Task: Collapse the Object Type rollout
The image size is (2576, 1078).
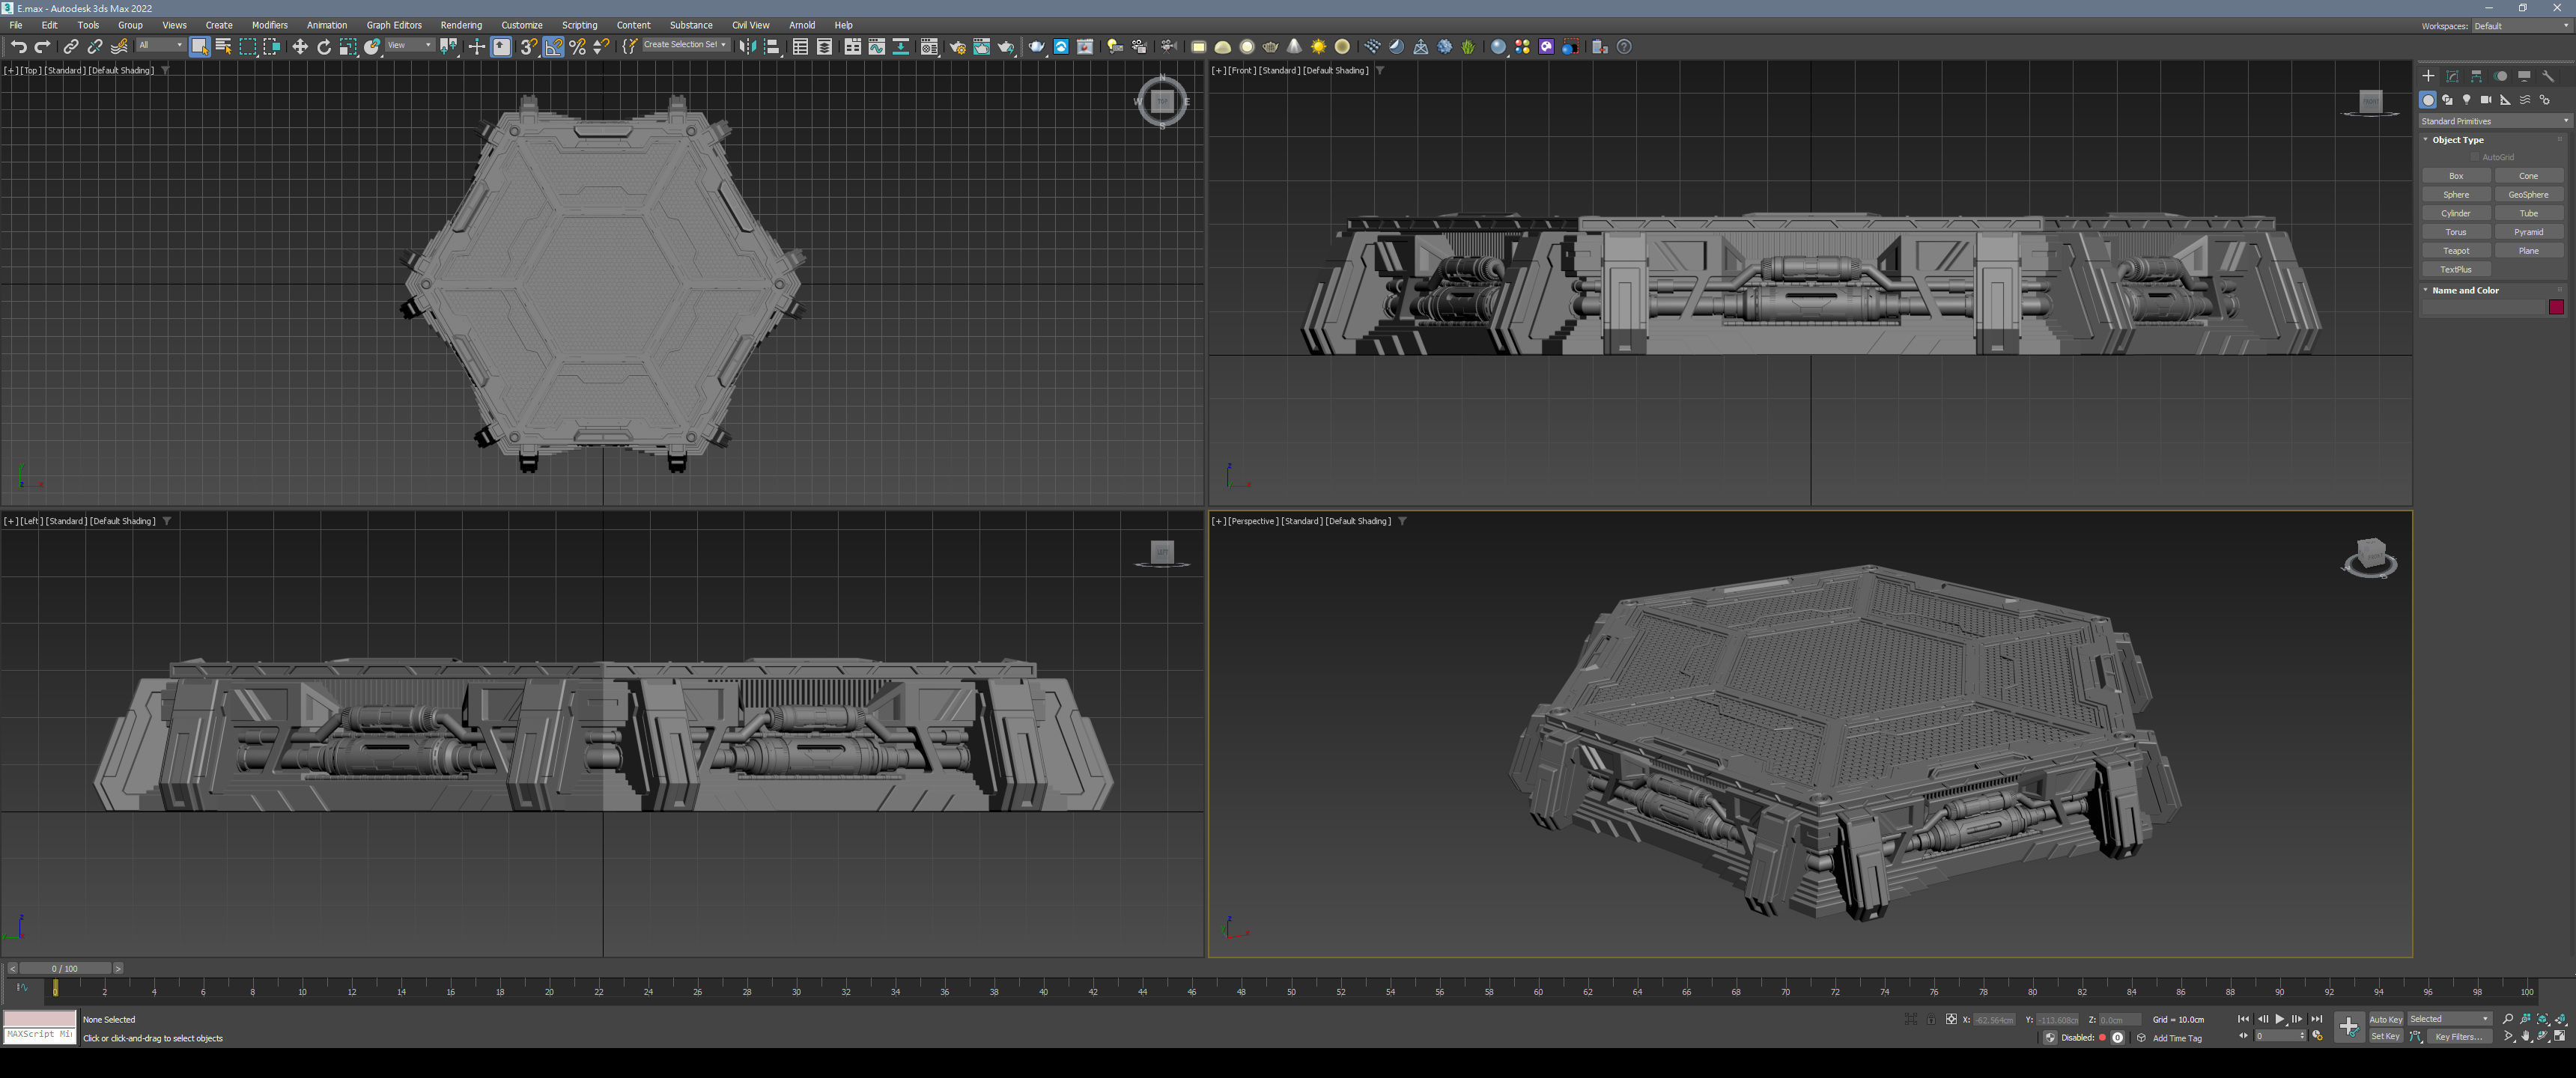Action: tap(2457, 140)
